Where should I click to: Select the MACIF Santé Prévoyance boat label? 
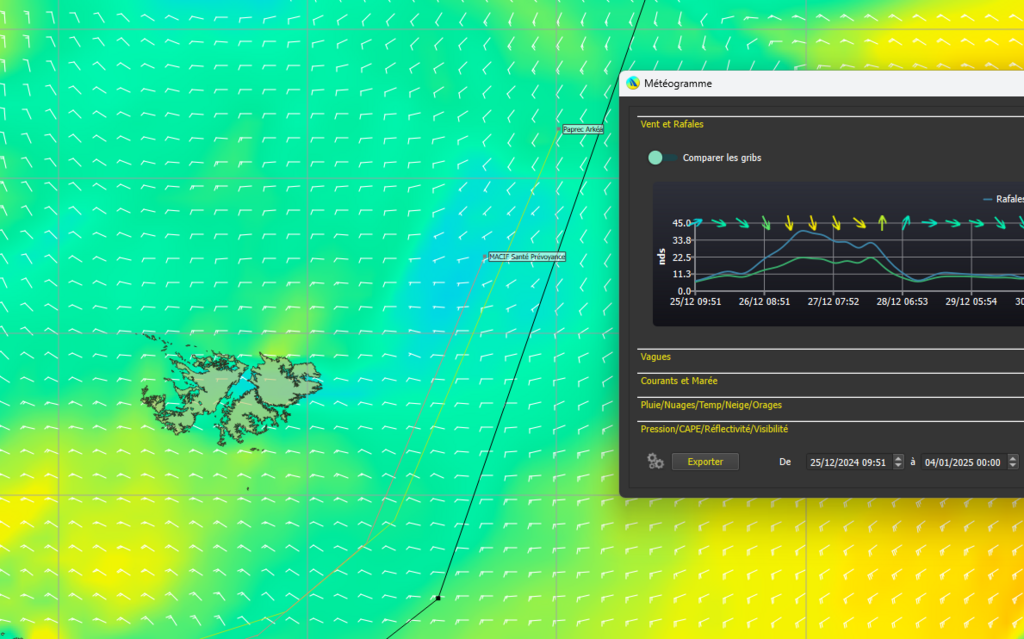coord(527,257)
